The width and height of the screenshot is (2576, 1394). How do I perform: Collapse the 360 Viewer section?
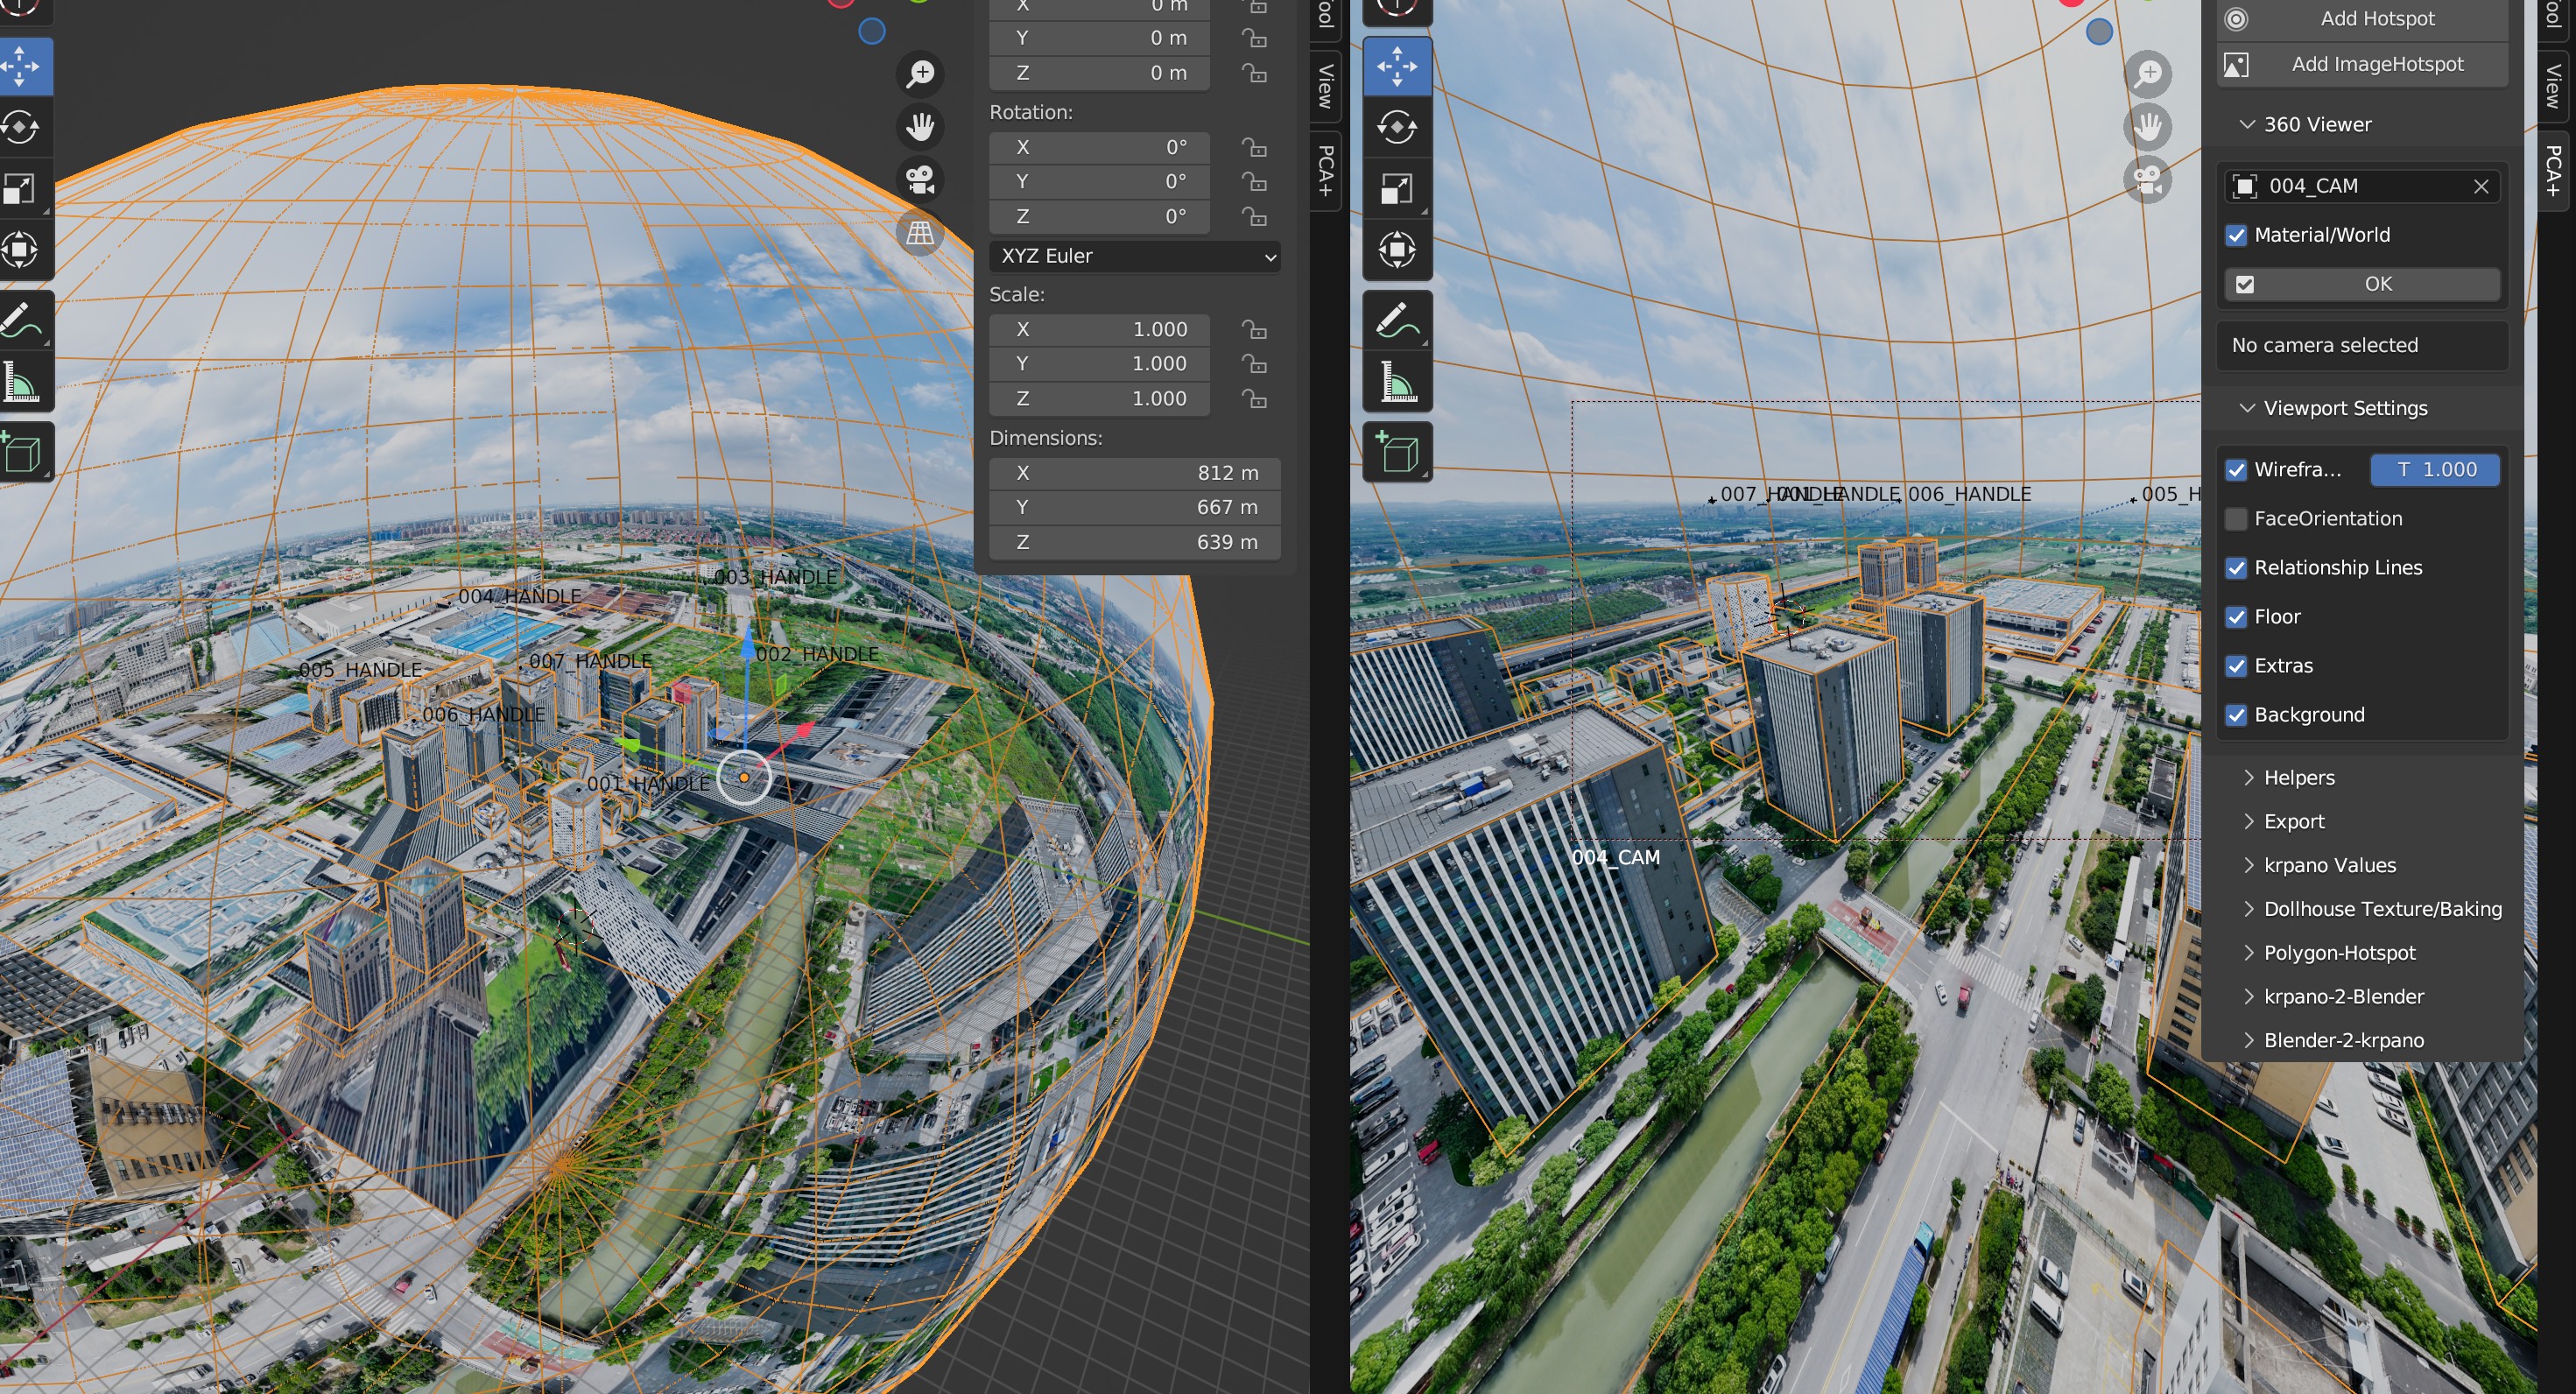coord(2246,124)
